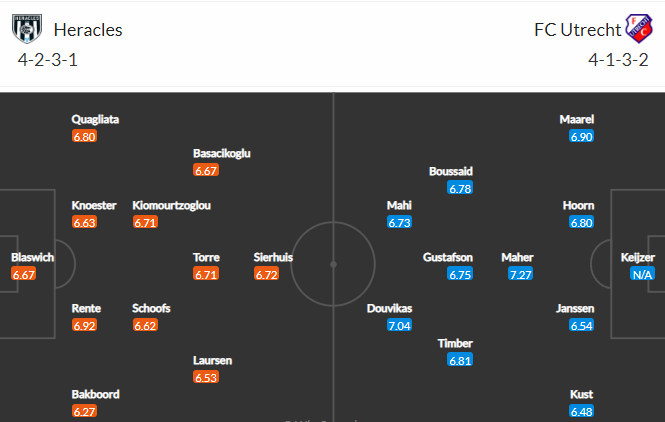Click the Heracles 4-2-3-1 formation text

[x=48, y=60]
